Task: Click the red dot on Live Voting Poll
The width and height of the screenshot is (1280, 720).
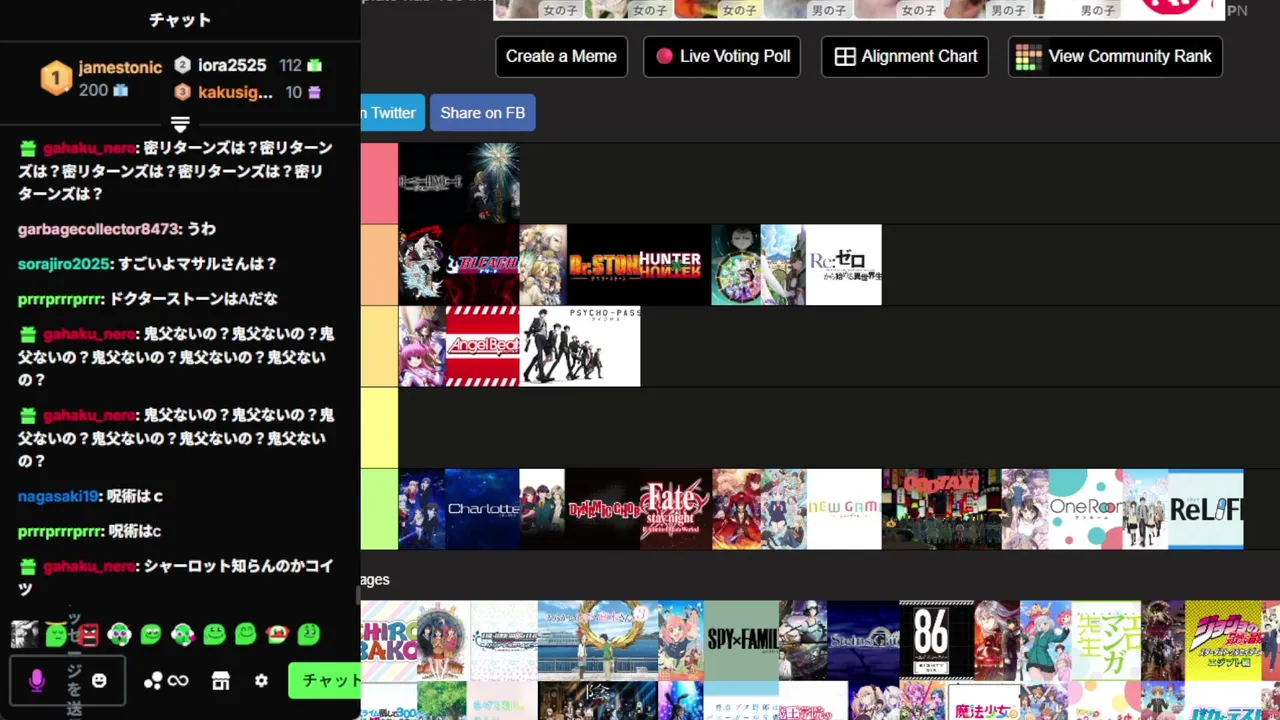Action: pyautogui.click(x=664, y=57)
